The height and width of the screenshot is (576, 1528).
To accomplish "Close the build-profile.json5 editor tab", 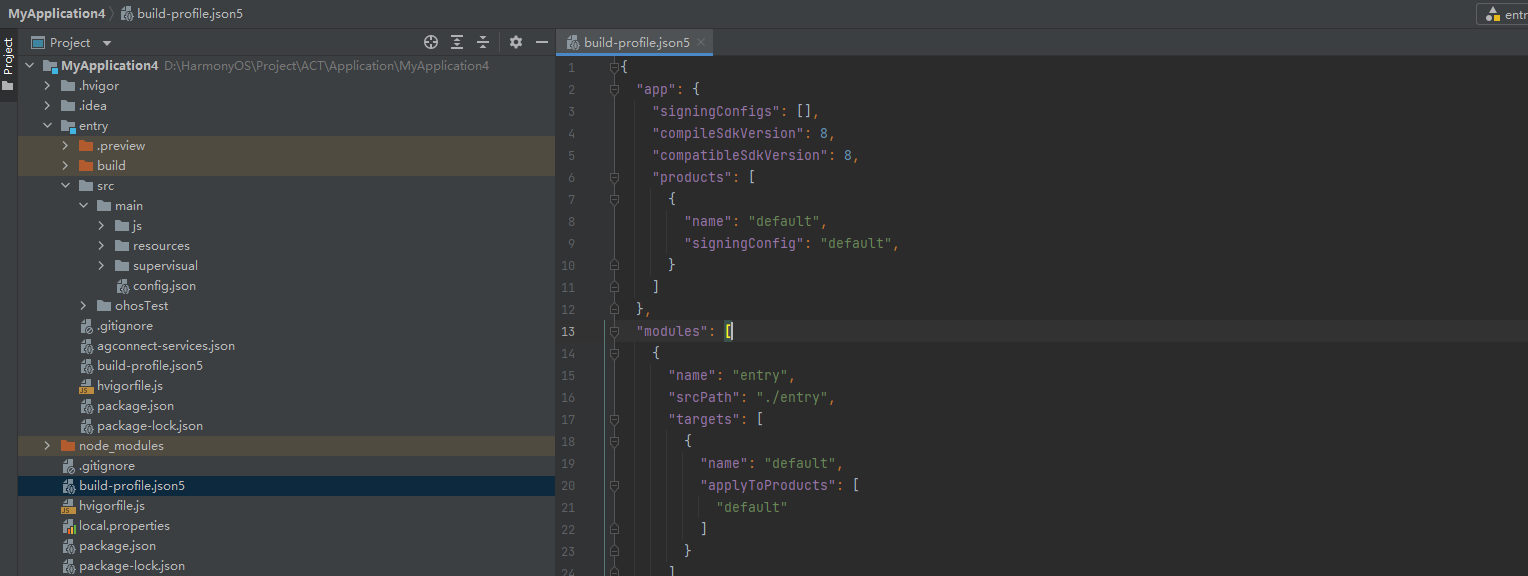I will (701, 42).
